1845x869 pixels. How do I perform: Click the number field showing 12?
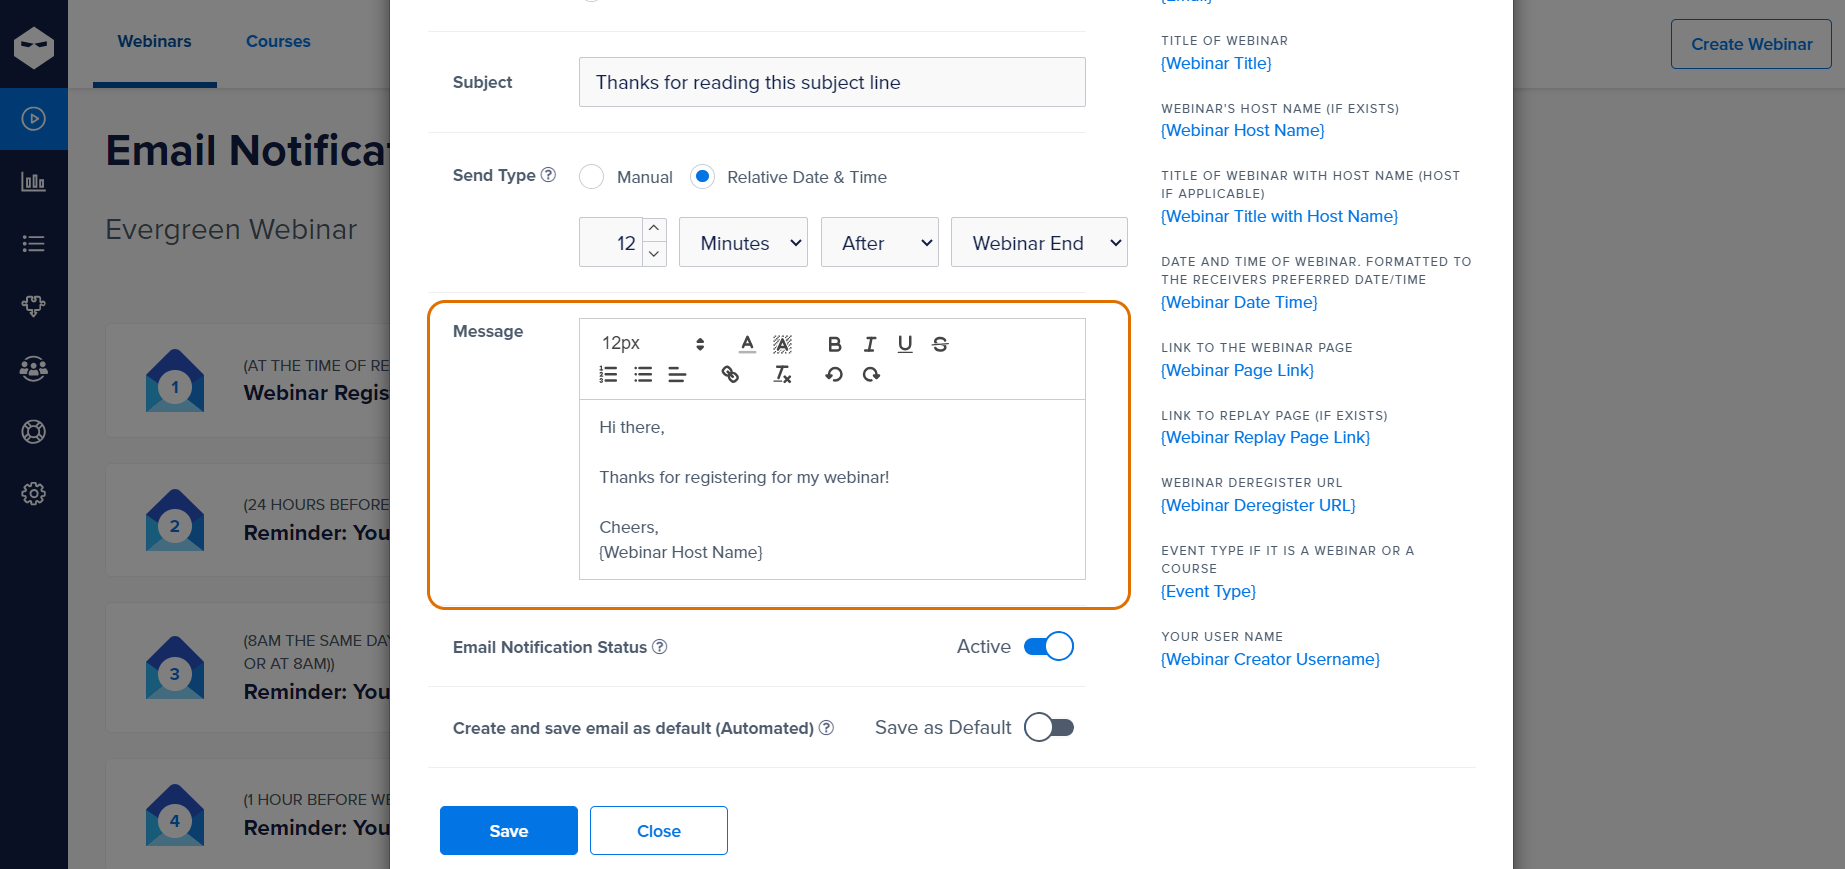(x=611, y=242)
